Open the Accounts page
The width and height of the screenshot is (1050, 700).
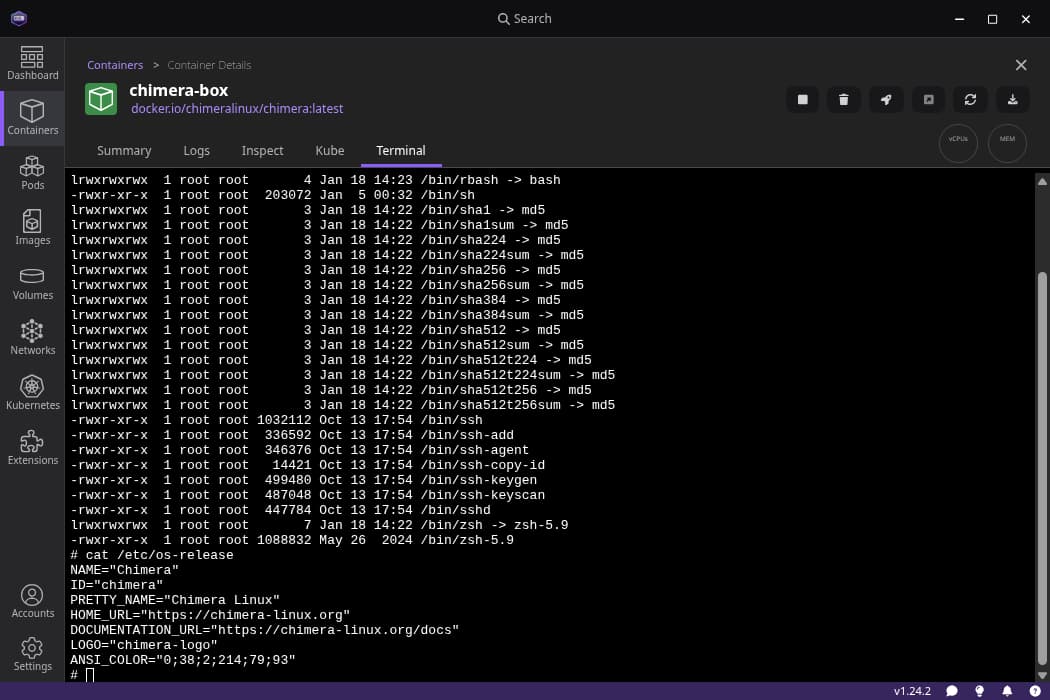[x=32, y=601]
